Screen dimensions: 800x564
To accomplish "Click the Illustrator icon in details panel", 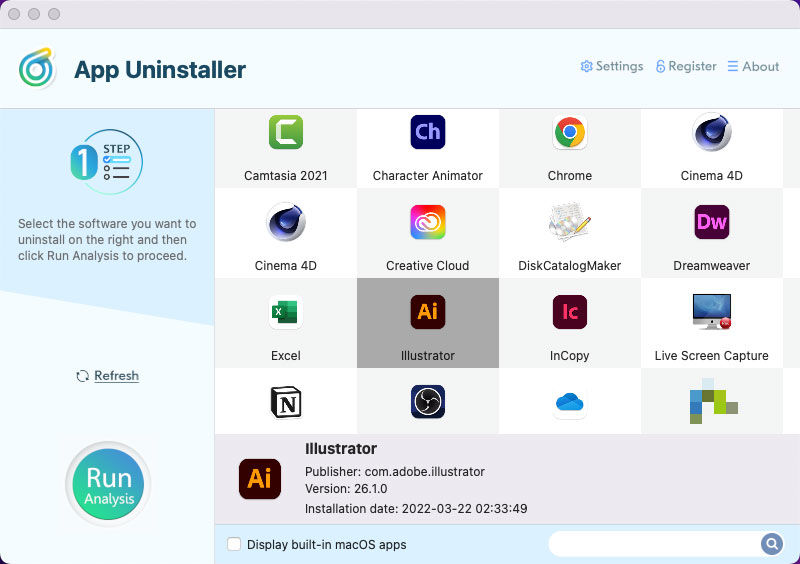I will pos(260,479).
